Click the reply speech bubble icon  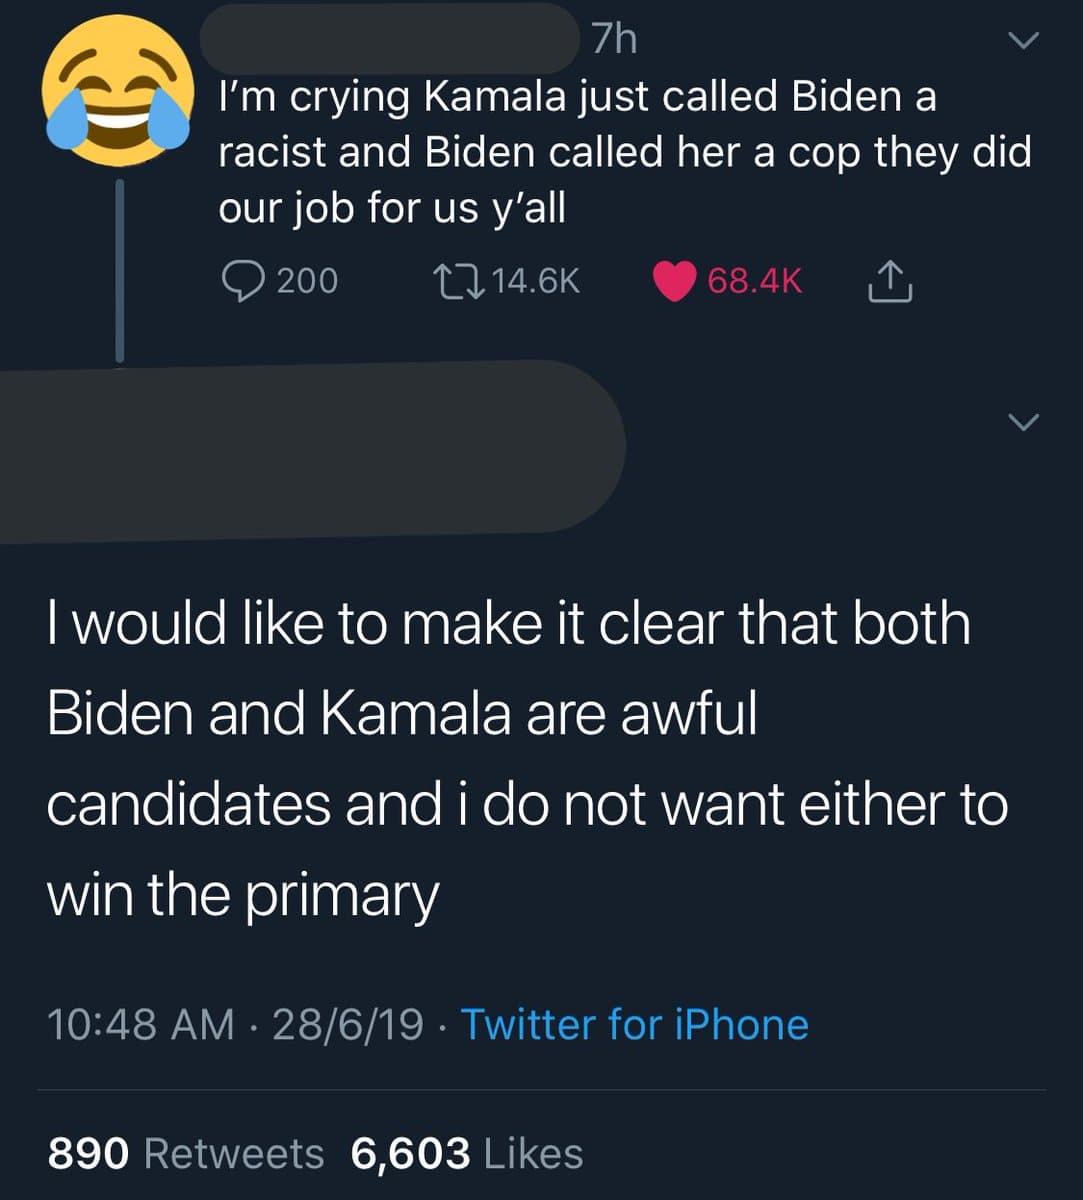(241, 281)
